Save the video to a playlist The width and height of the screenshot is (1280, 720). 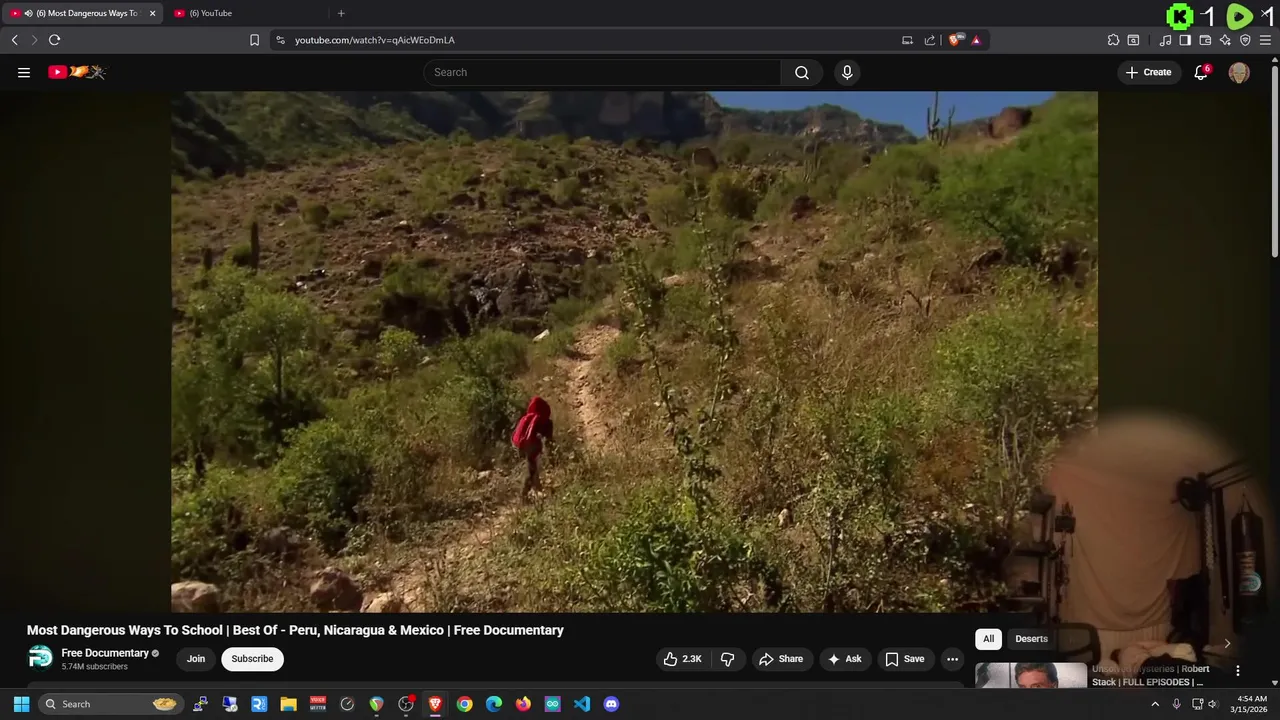[905, 659]
